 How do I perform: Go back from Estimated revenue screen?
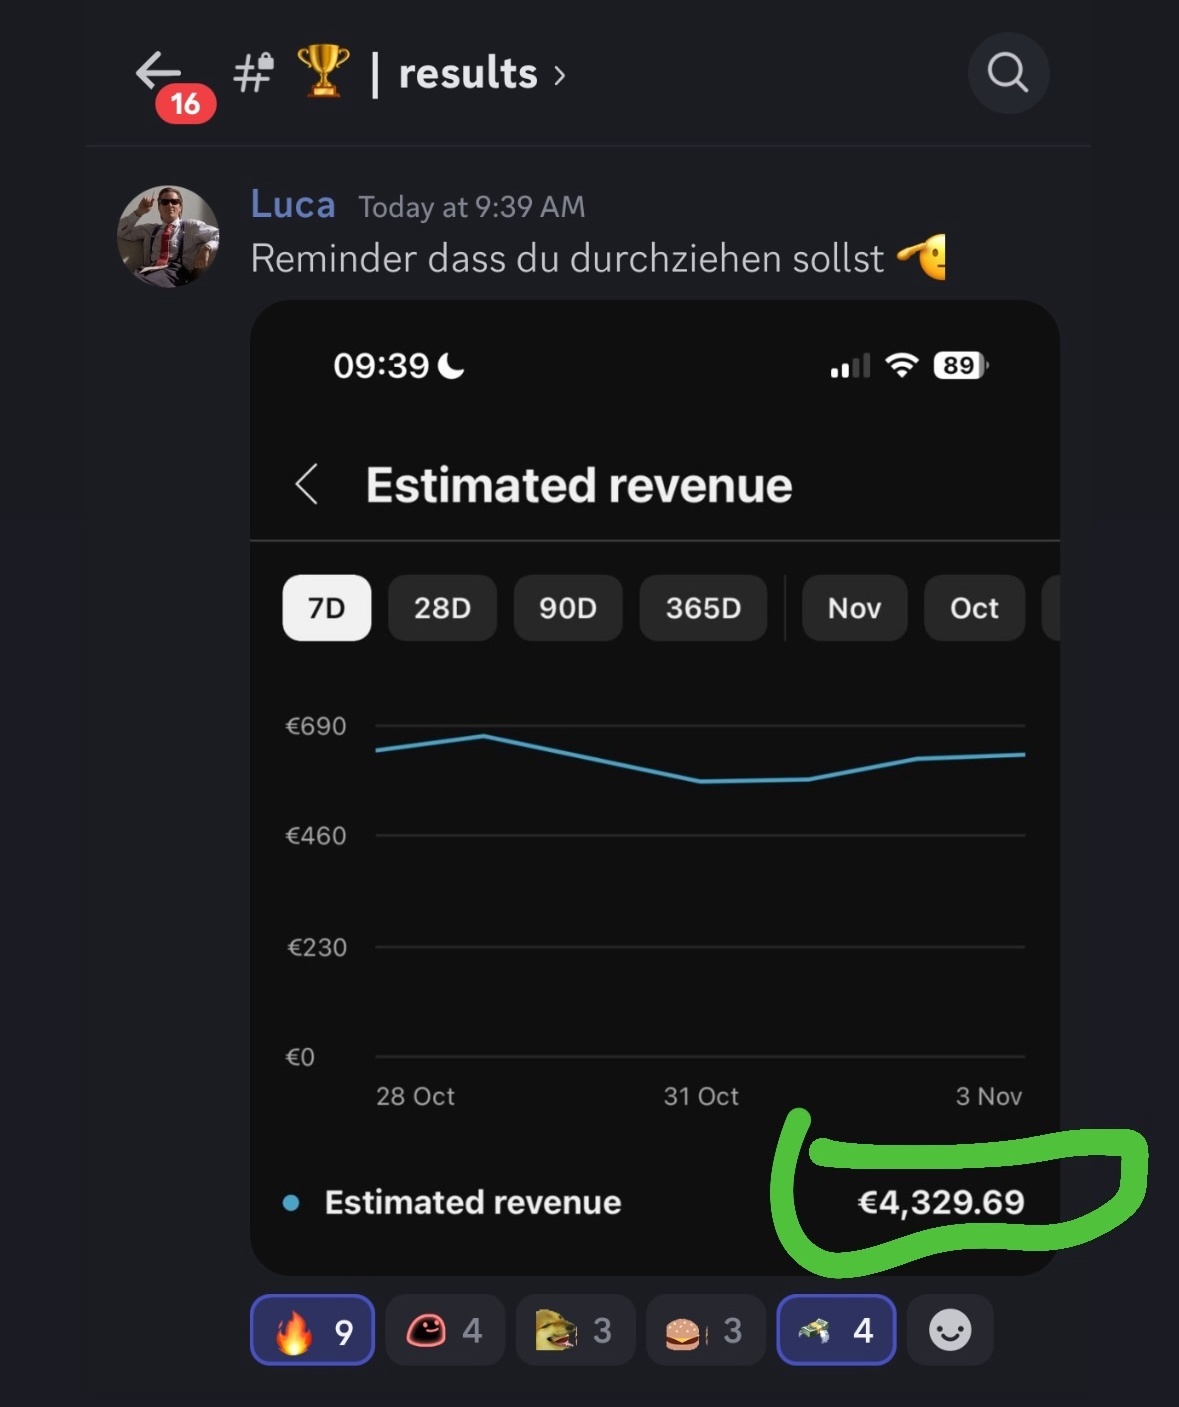click(307, 485)
